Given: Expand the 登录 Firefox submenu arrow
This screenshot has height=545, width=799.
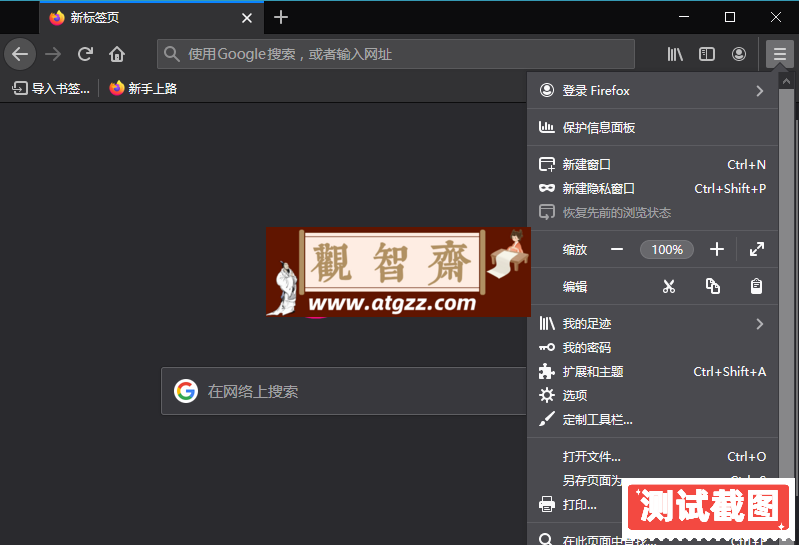Looking at the screenshot, I should tap(760, 91).
